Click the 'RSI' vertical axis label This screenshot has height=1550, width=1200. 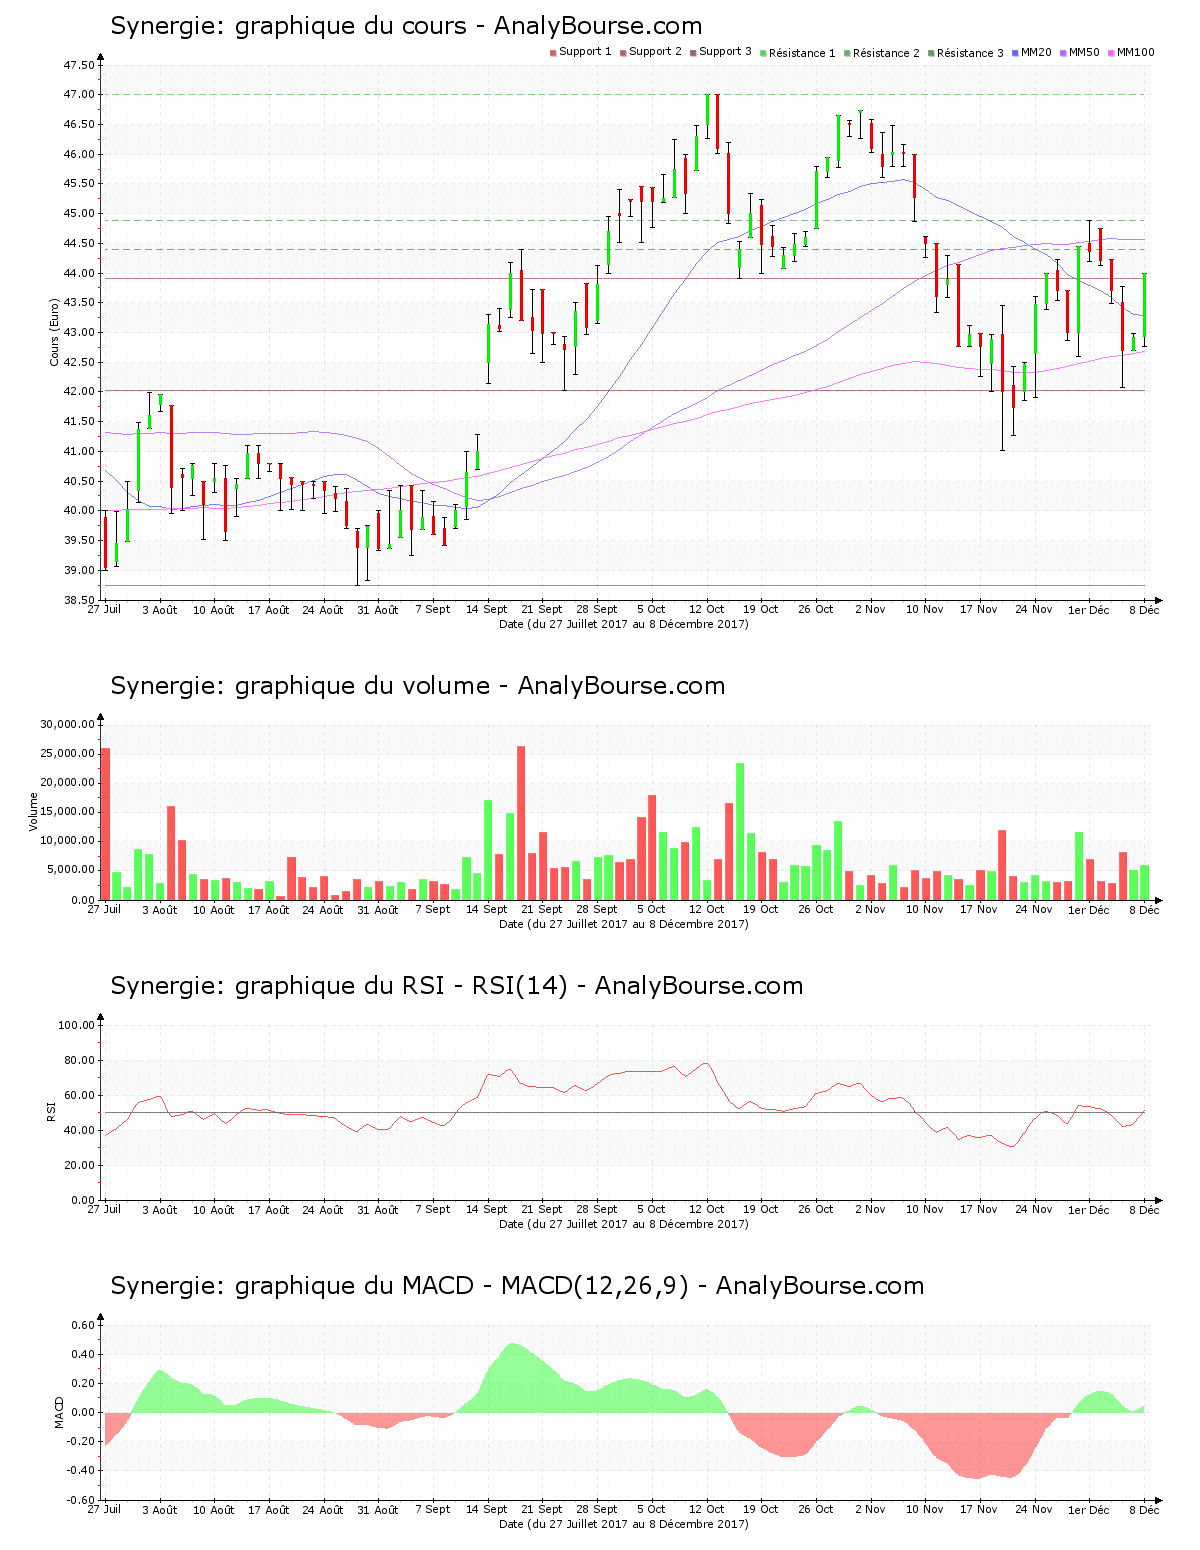click(50, 1111)
